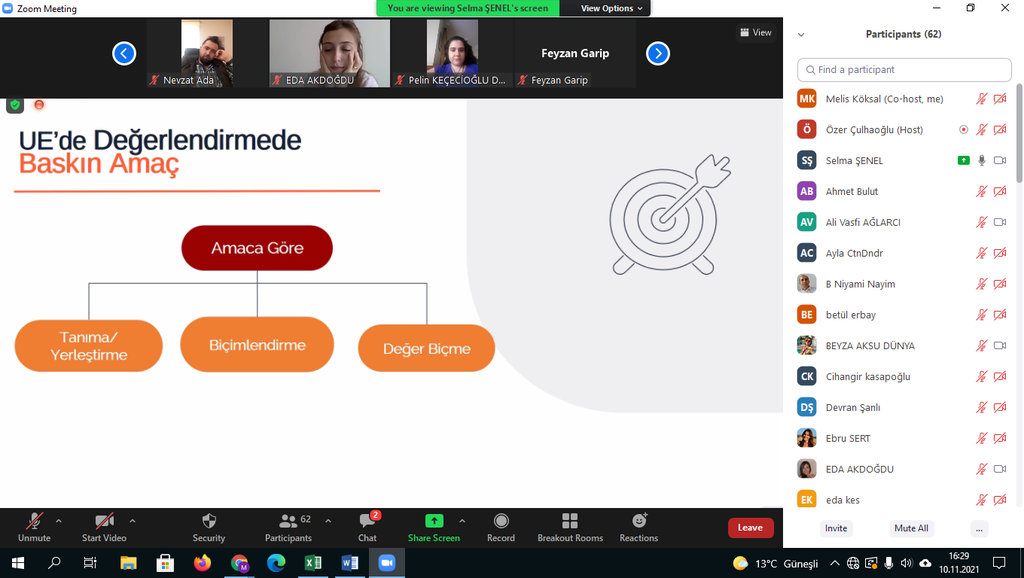The image size is (1024, 578).
Task: Click the green Share Screen icon
Action: coord(434,521)
